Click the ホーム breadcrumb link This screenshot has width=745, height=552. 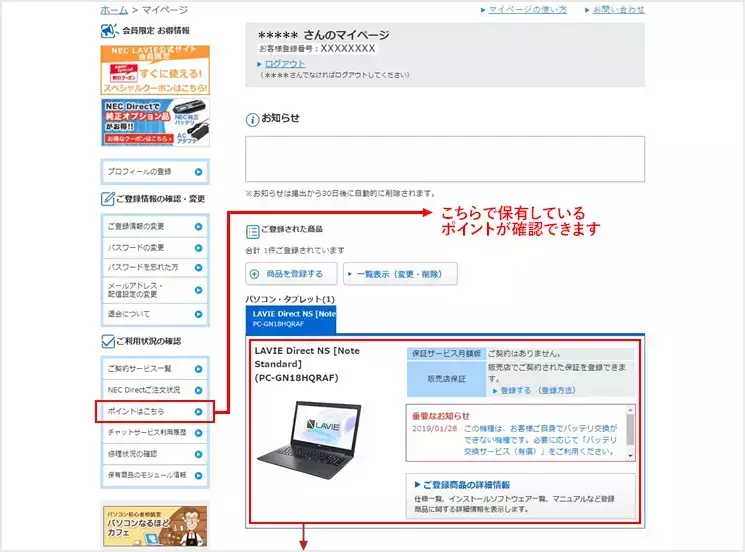point(114,10)
